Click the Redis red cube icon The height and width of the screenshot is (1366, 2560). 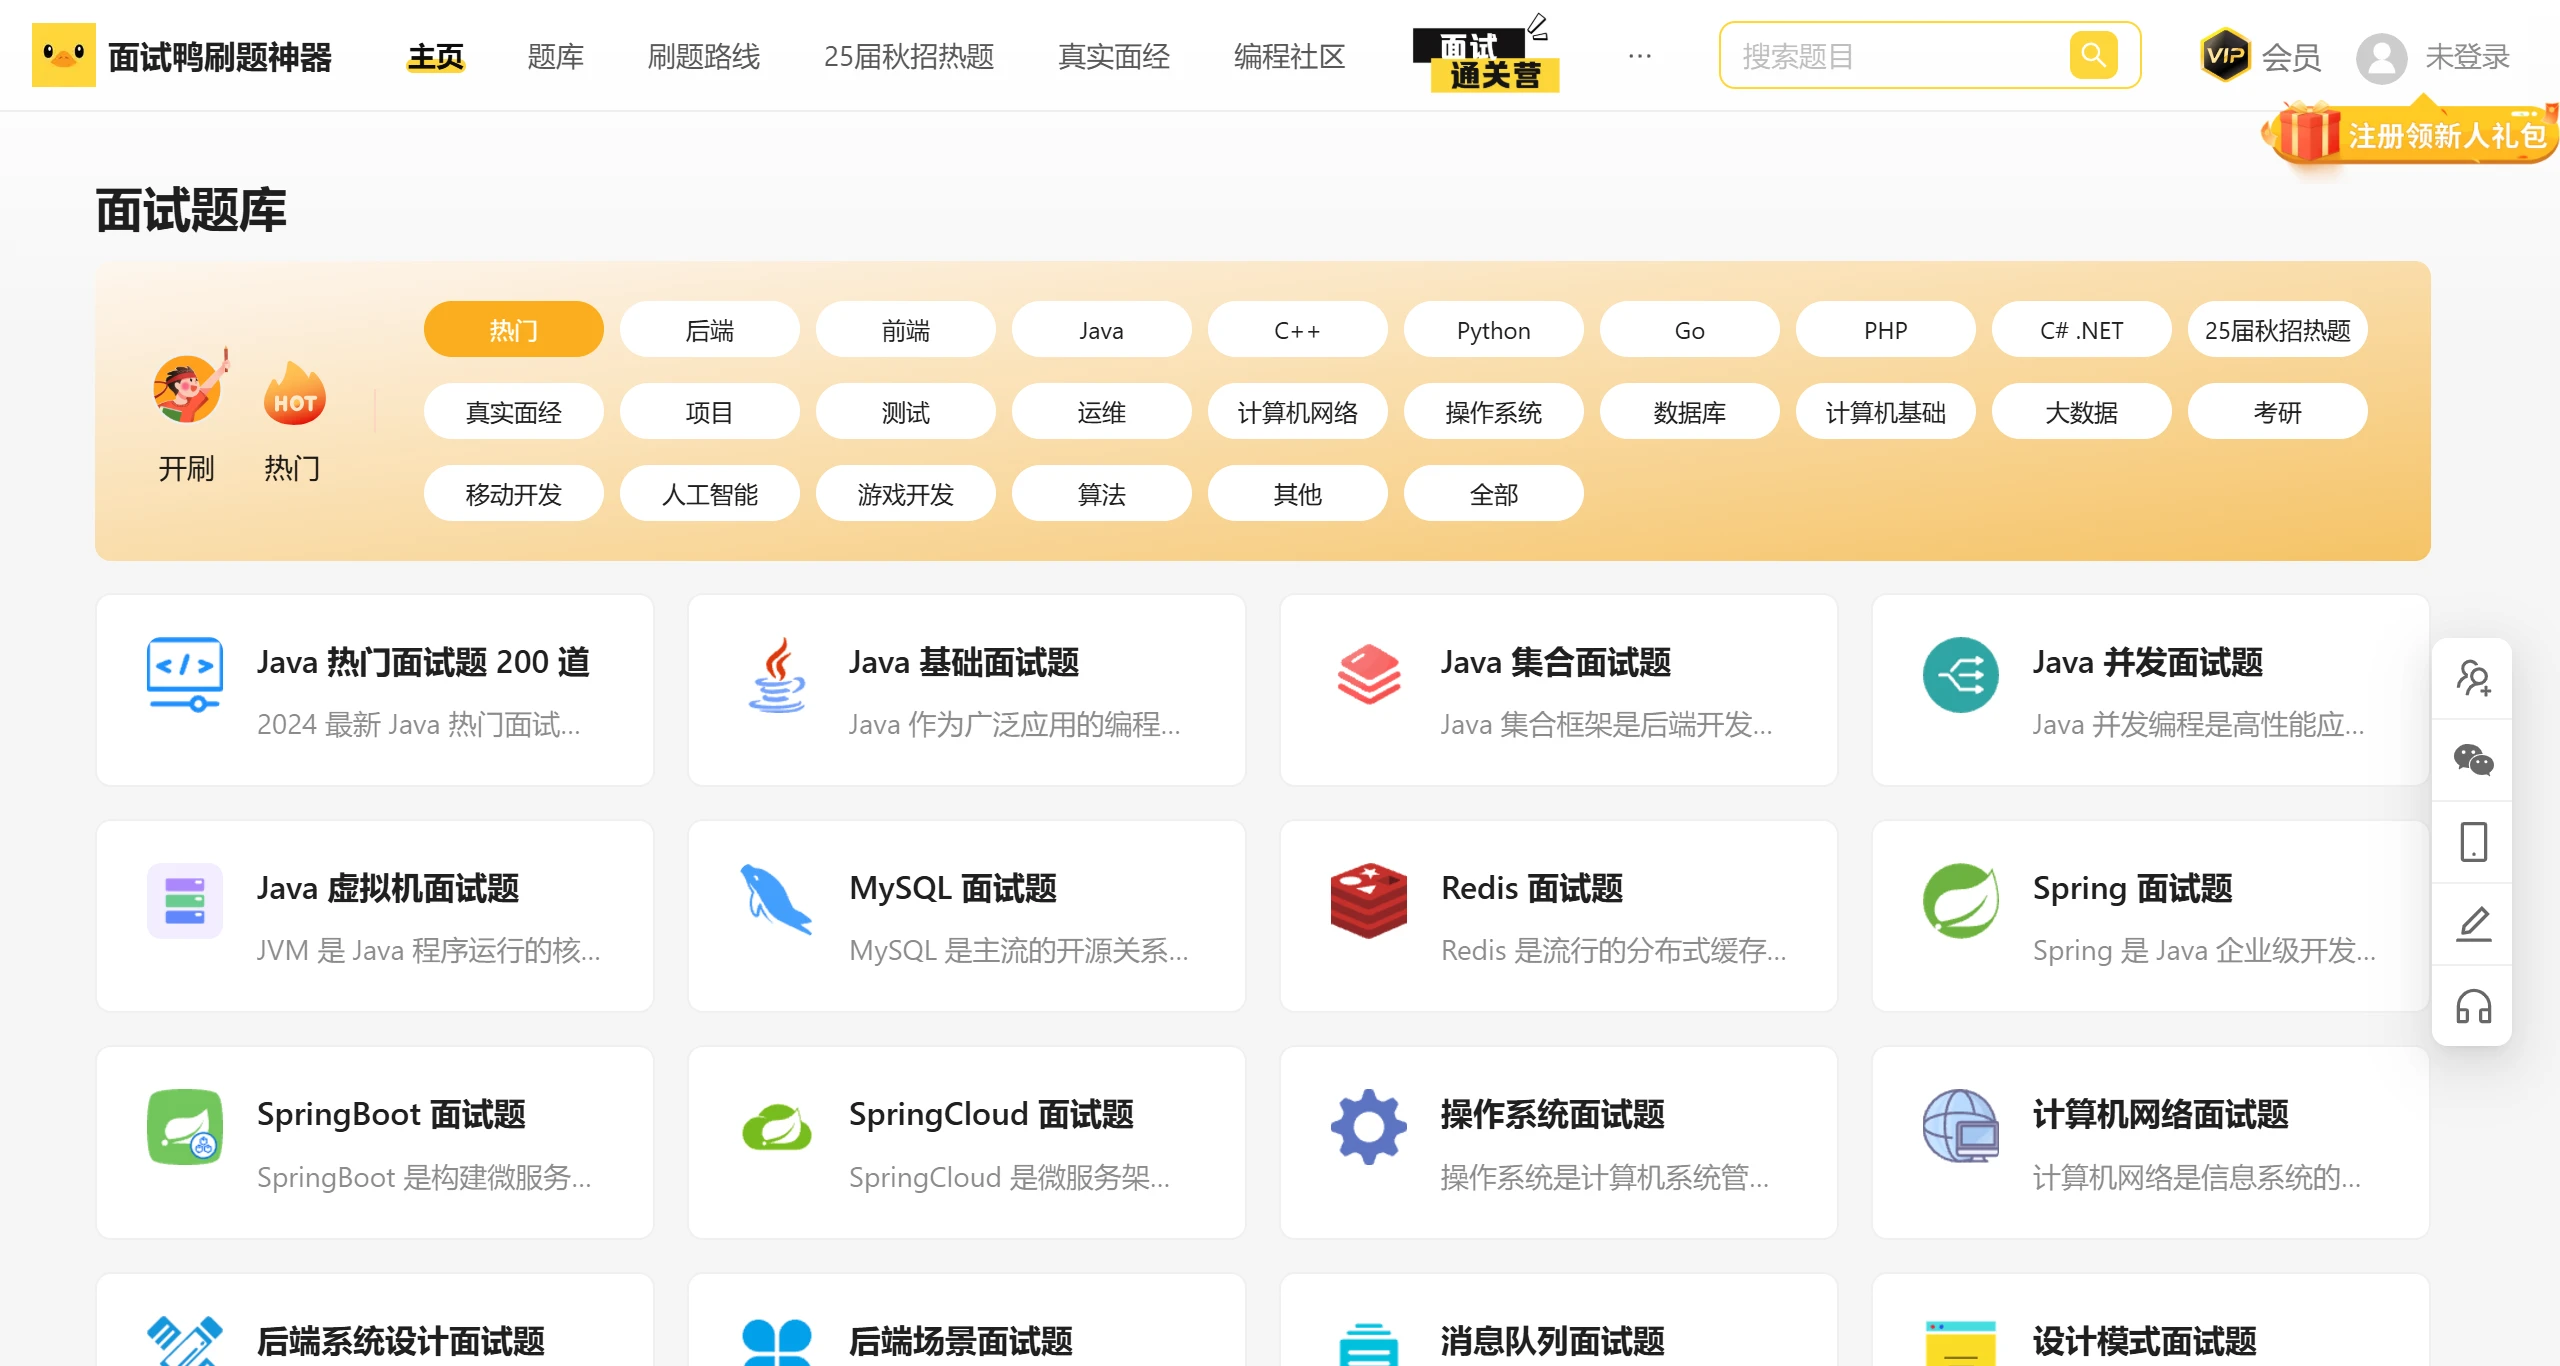pyautogui.click(x=1369, y=901)
